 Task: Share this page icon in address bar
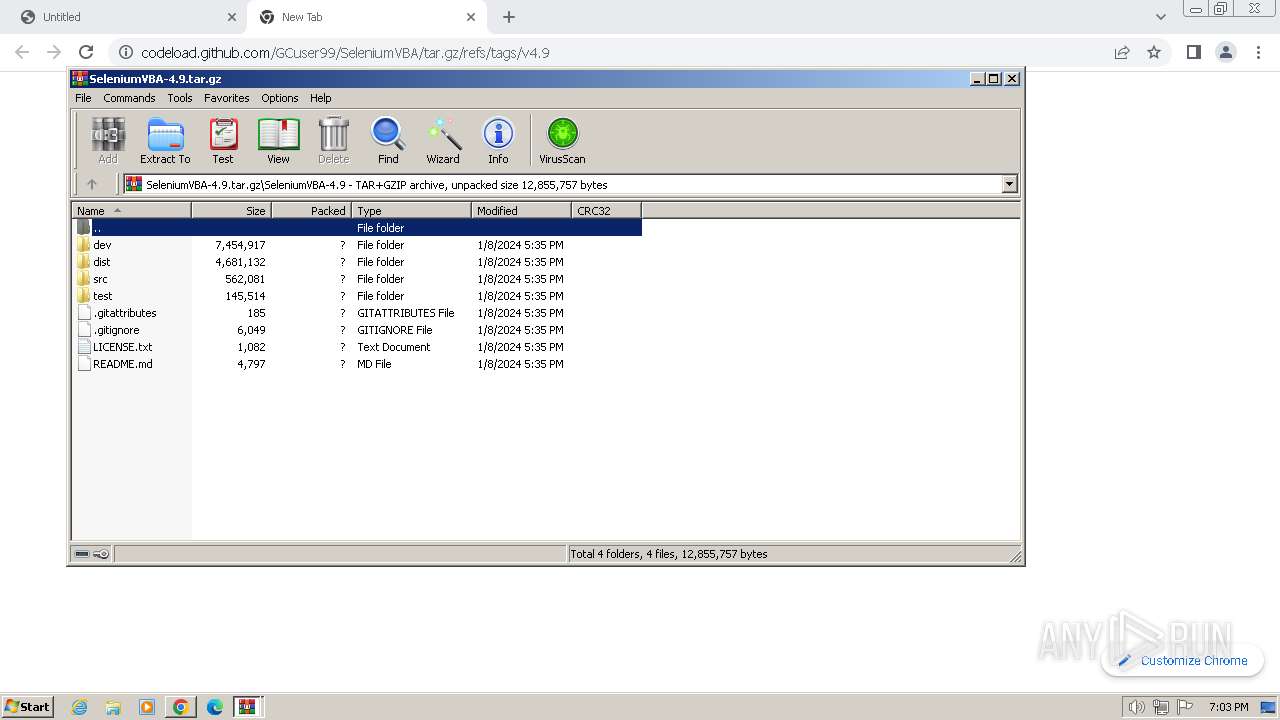pyautogui.click(x=1122, y=52)
